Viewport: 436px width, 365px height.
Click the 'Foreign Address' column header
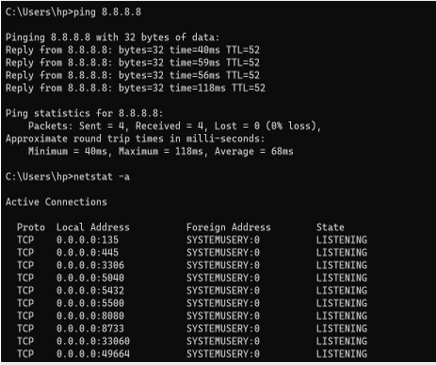click(228, 227)
